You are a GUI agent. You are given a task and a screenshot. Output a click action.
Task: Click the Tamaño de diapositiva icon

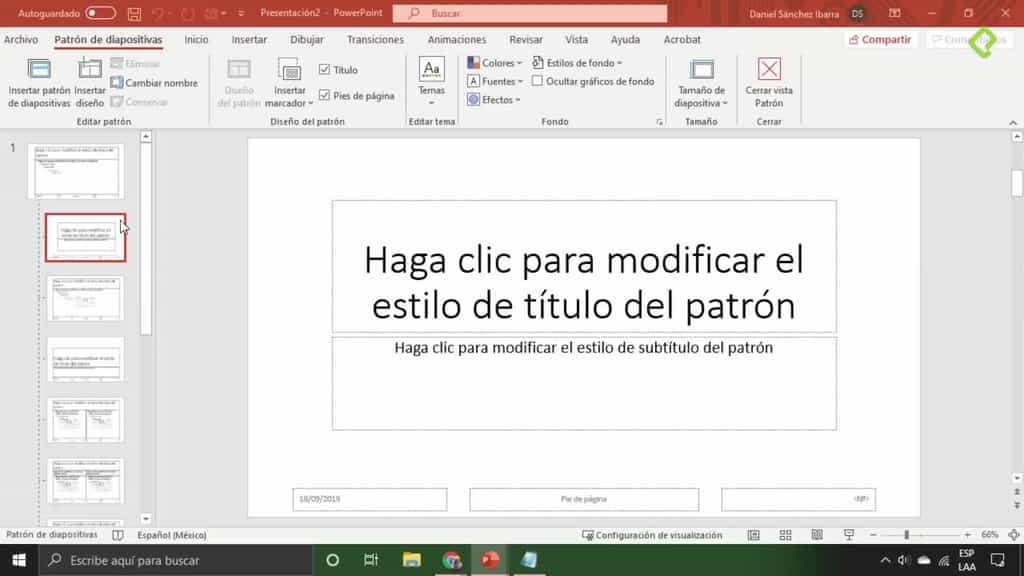pyautogui.click(x=701, y=69)
